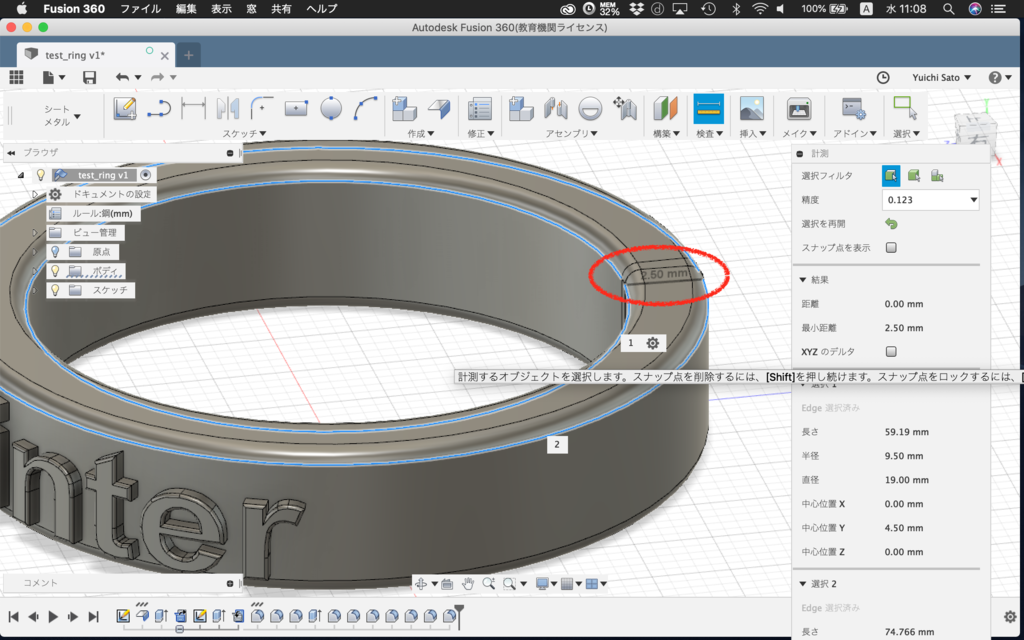Click the As-built Joint round icon
This screenshot has width=1024, height=640.
(x=590, y=108)
